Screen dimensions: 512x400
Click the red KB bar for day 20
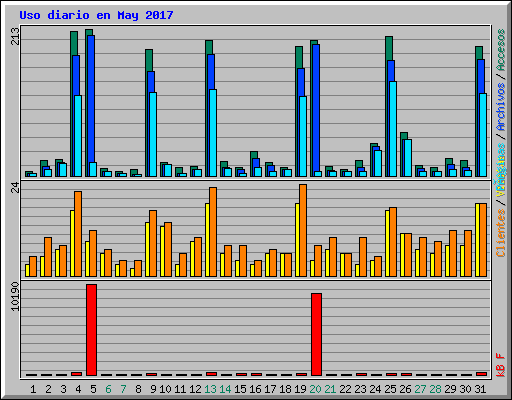[316, 334]
